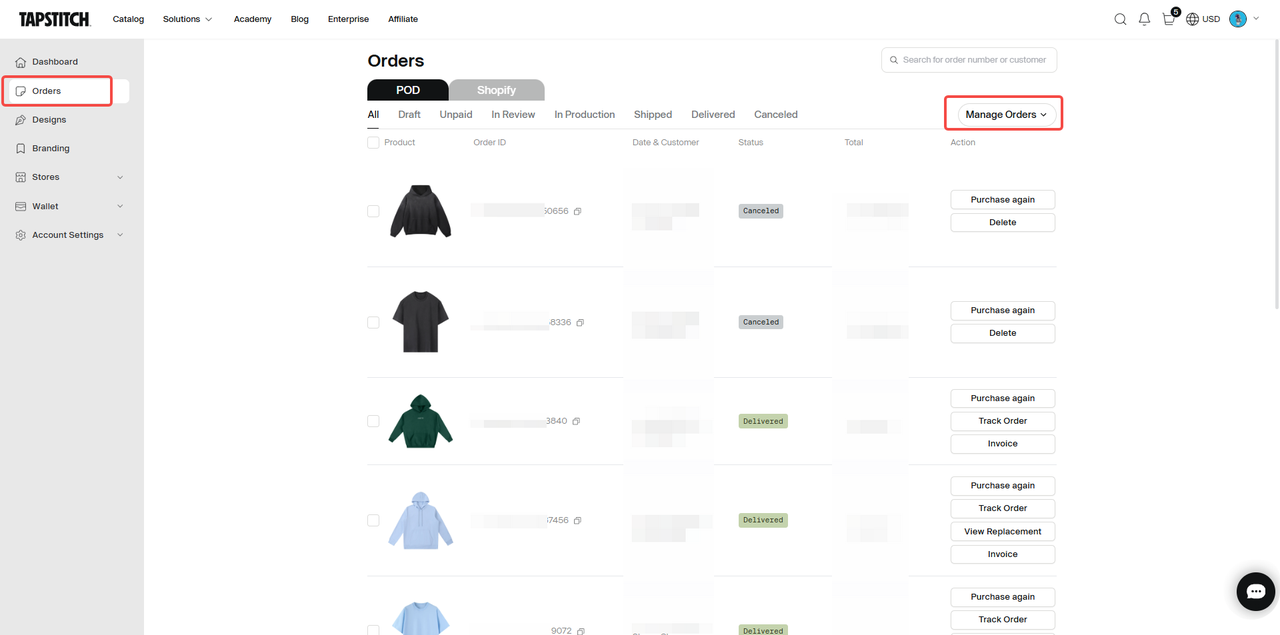Expand the Manage Orders dropdown
The width and height of the screenshot is (1280, 635).
click(x=1005, y=114)
